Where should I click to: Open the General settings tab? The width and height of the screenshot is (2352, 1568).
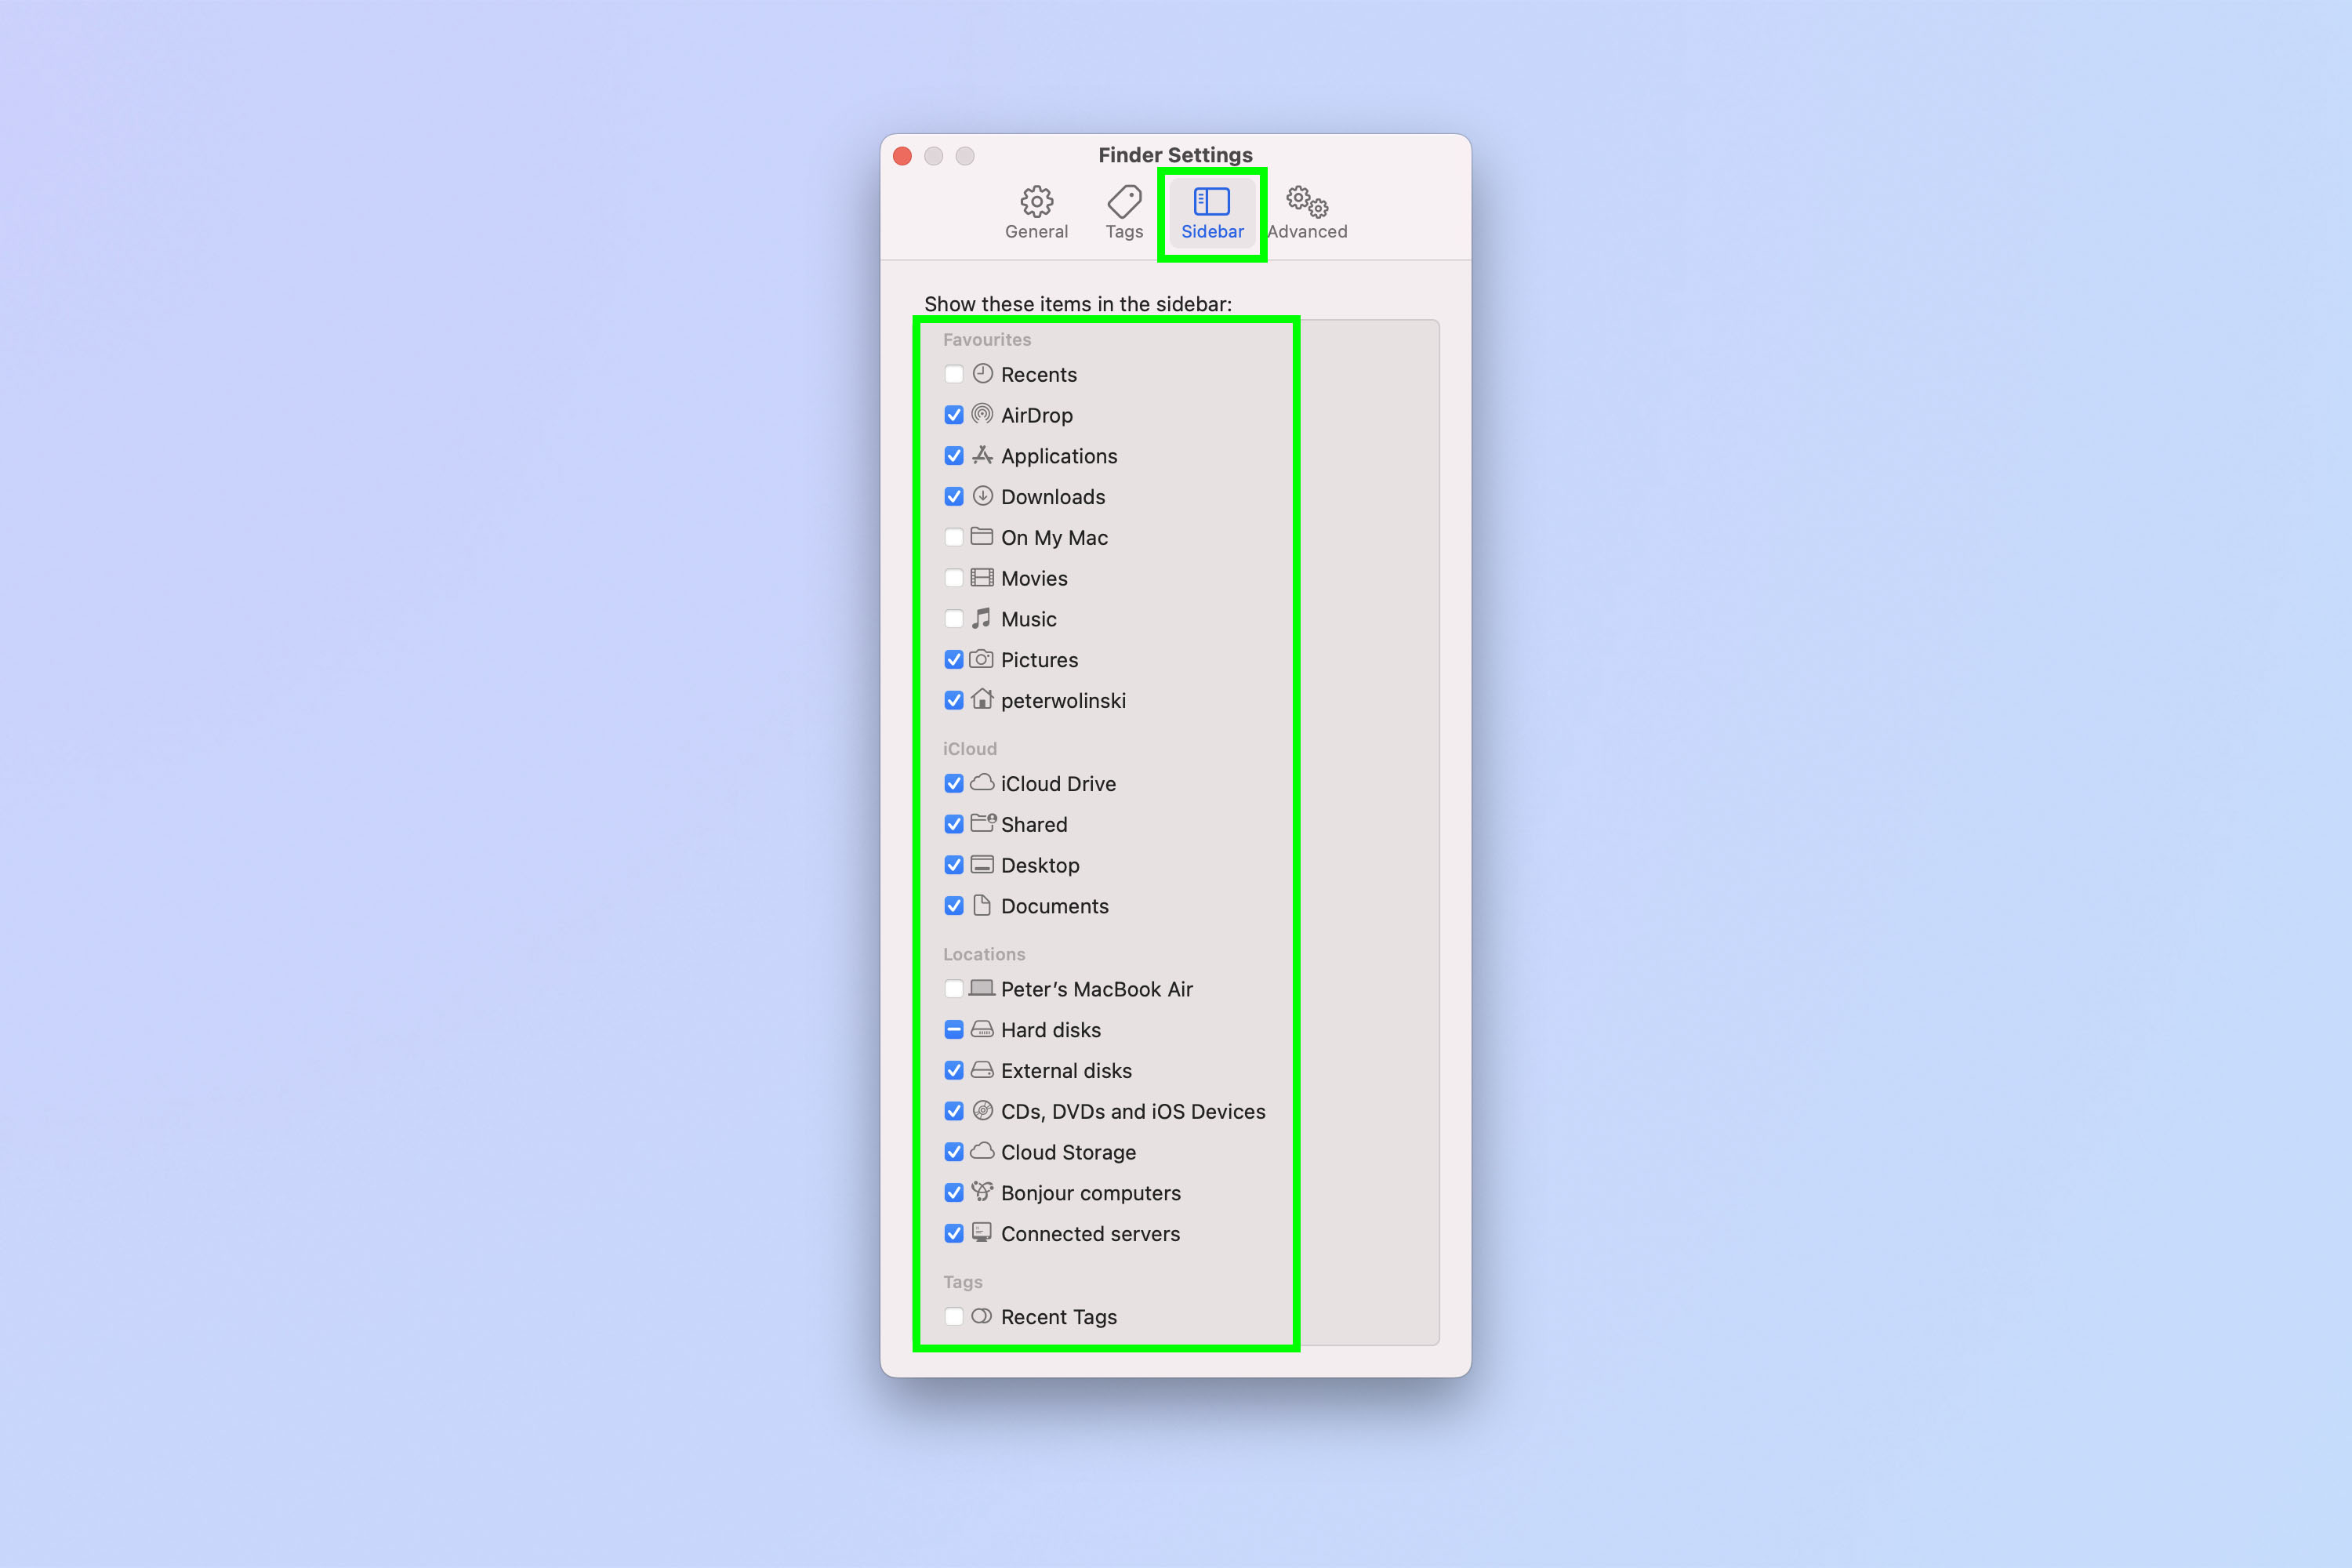pos(1036,213)
